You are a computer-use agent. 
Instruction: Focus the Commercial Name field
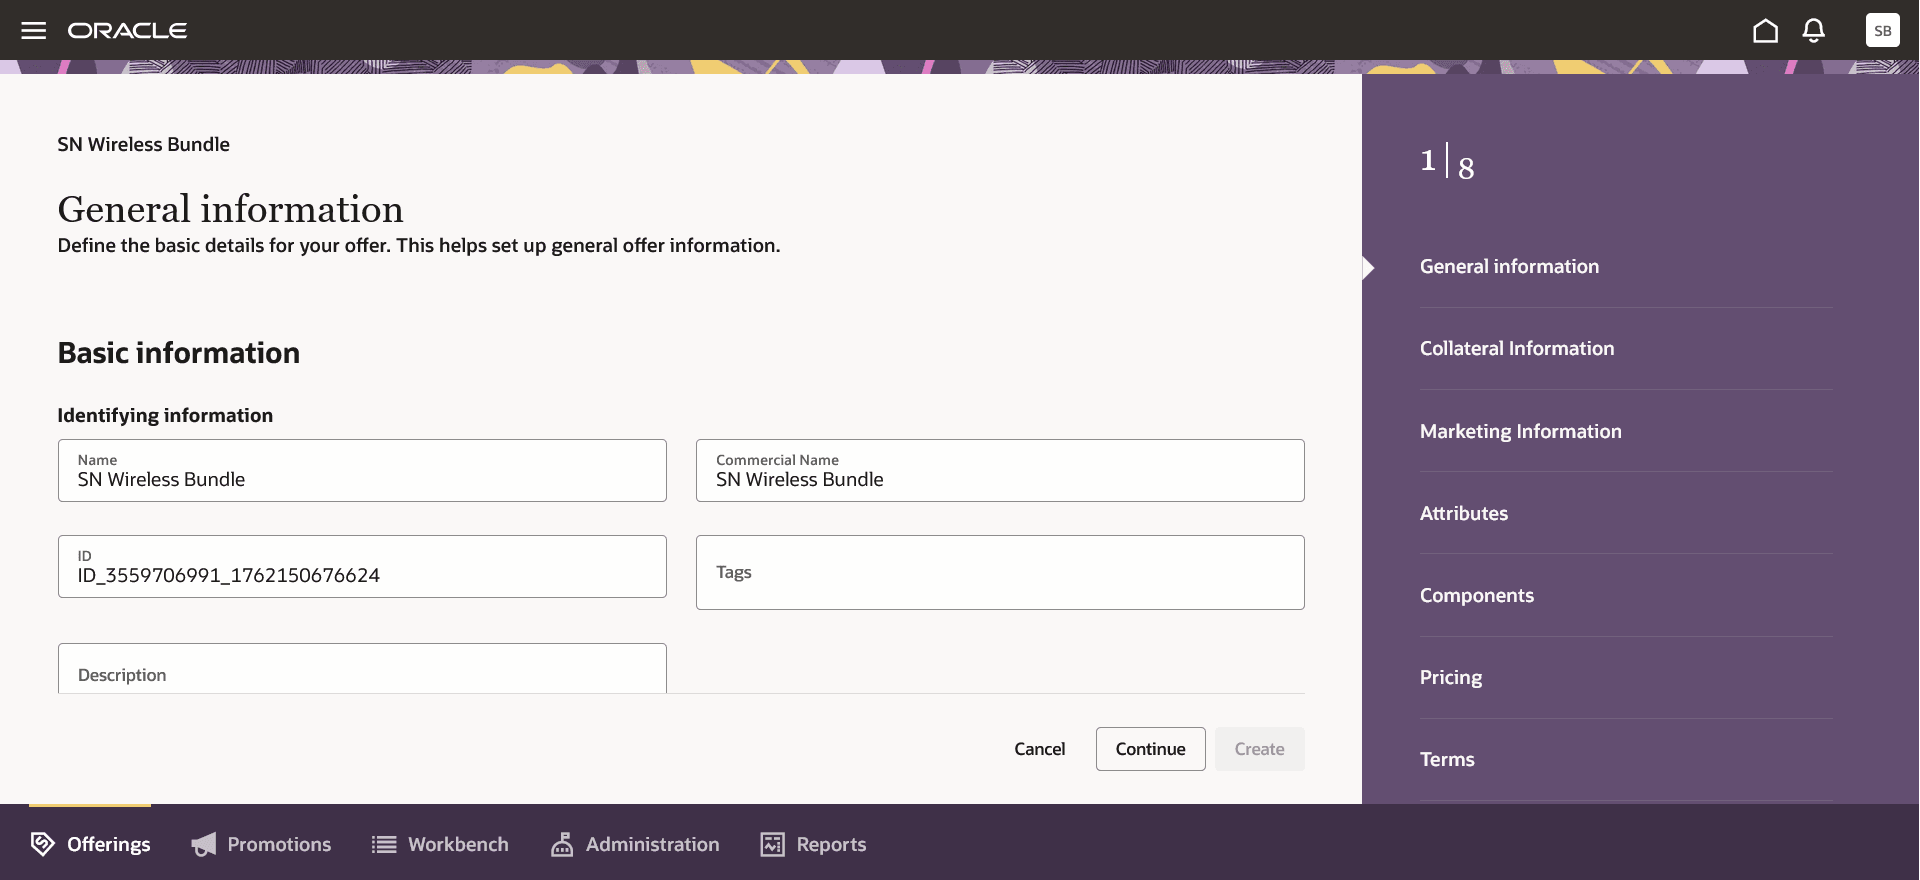tap(1000, 470)
